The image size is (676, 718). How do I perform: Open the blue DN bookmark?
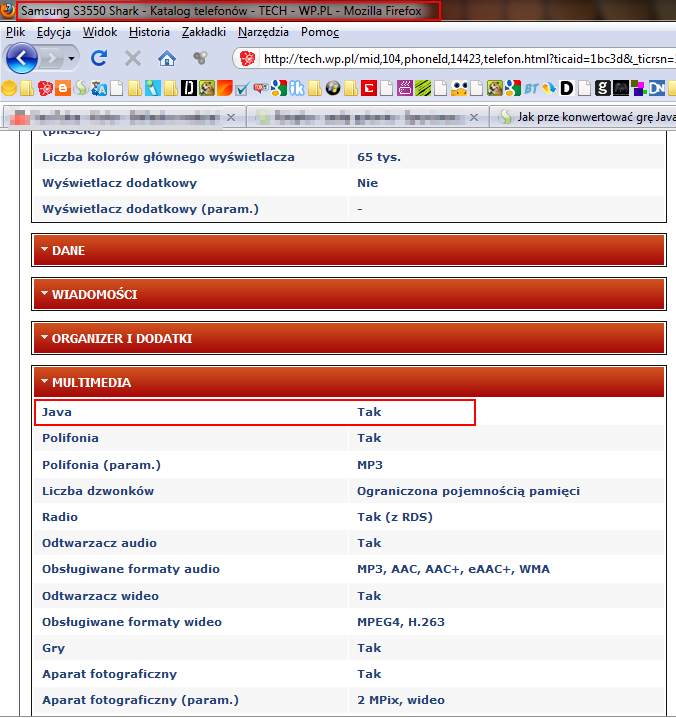[656, 87]
